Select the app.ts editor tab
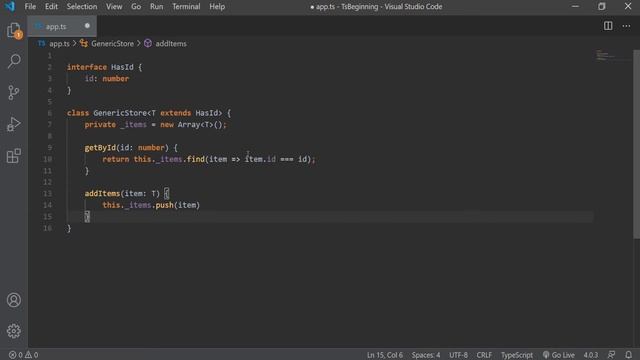 tap(62, 26)
